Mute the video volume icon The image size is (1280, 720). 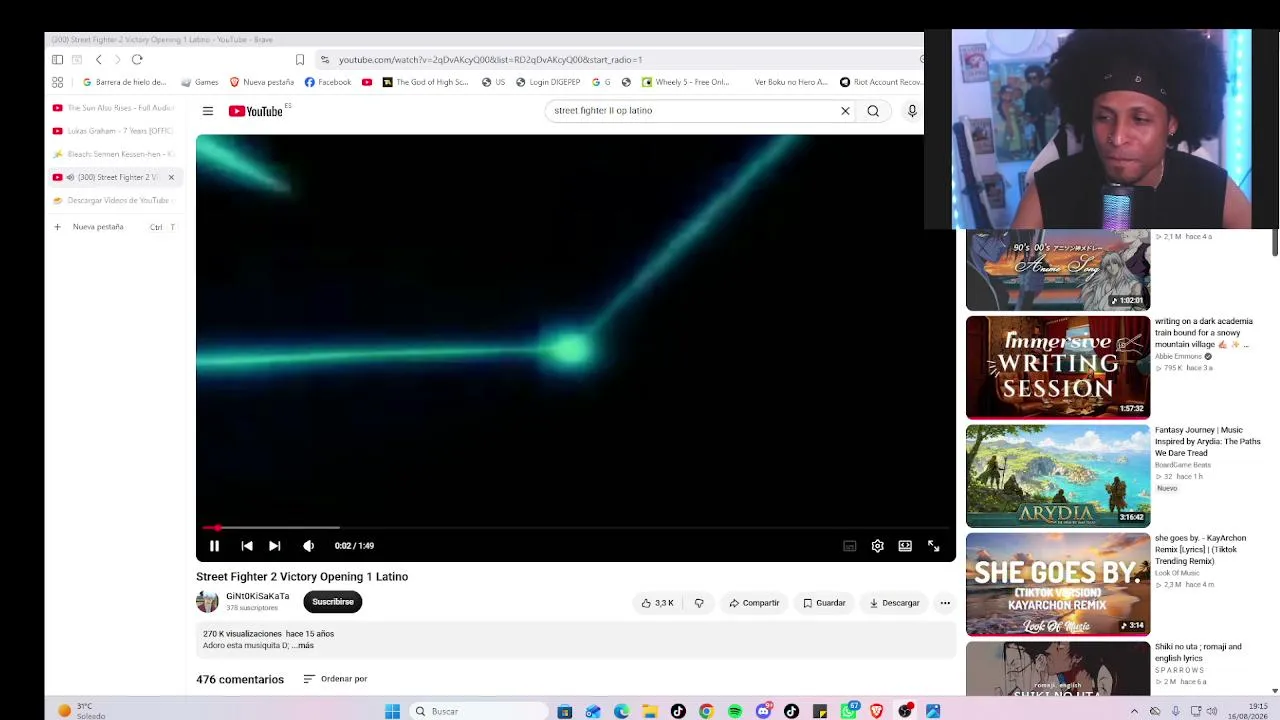308,546
